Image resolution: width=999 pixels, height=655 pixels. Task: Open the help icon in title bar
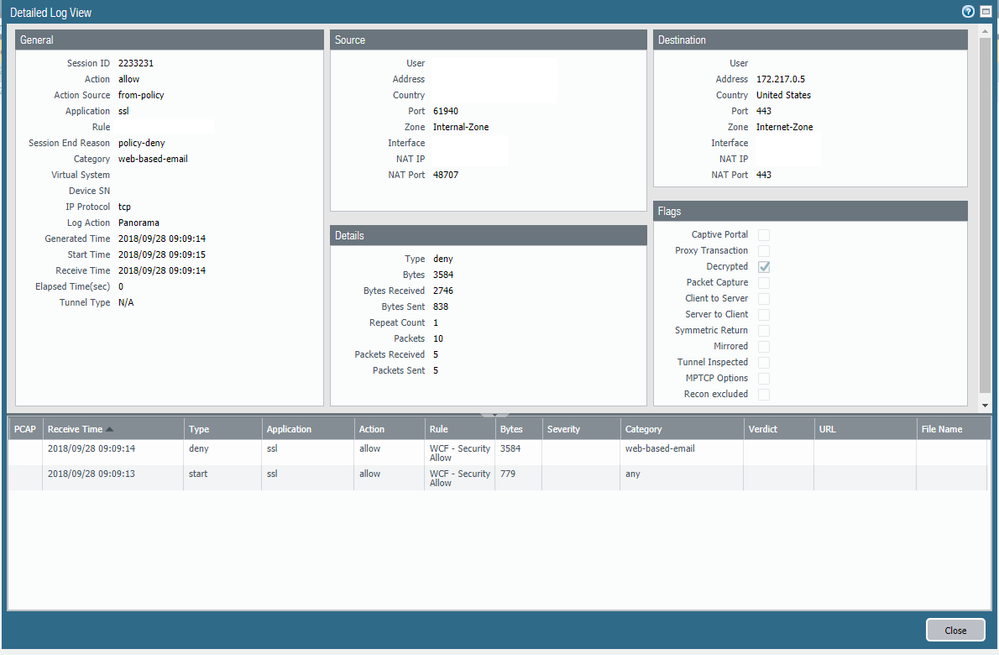click(x=968, y=11)
